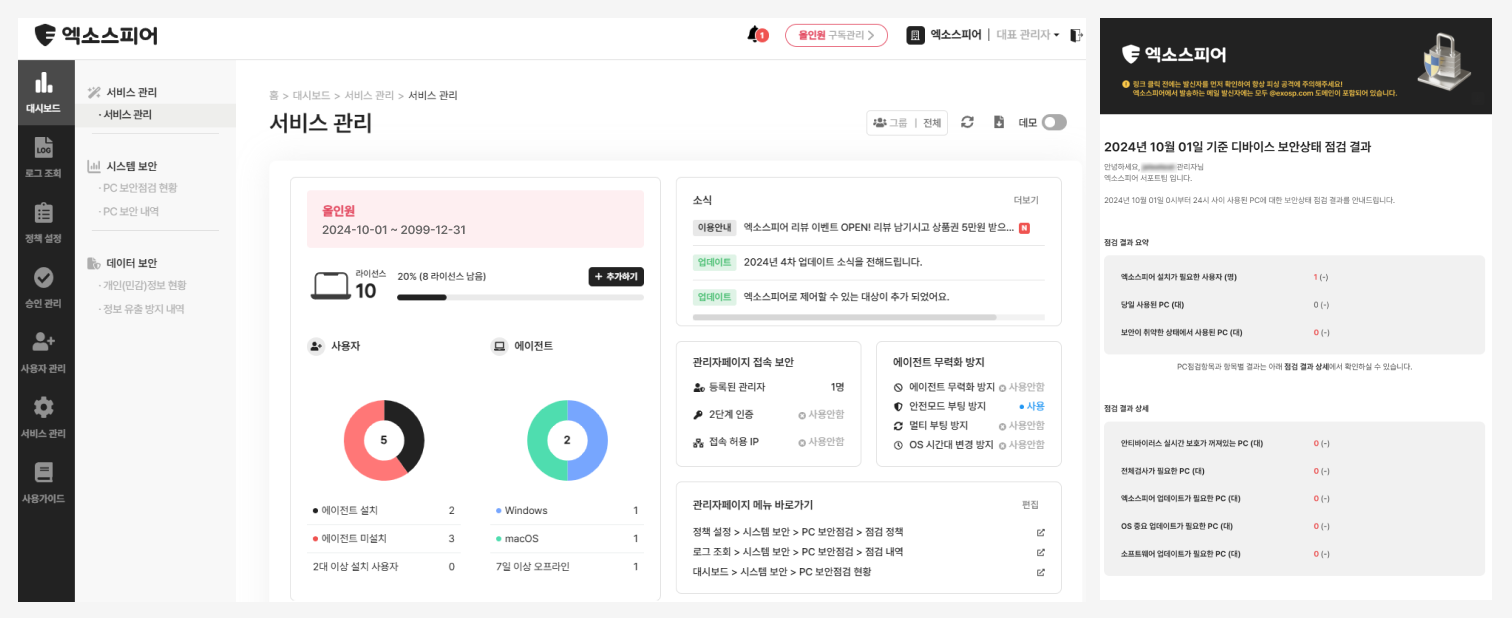Click the 사용자 donut chart
This screenshot has height=618, width=1512.
384,440
